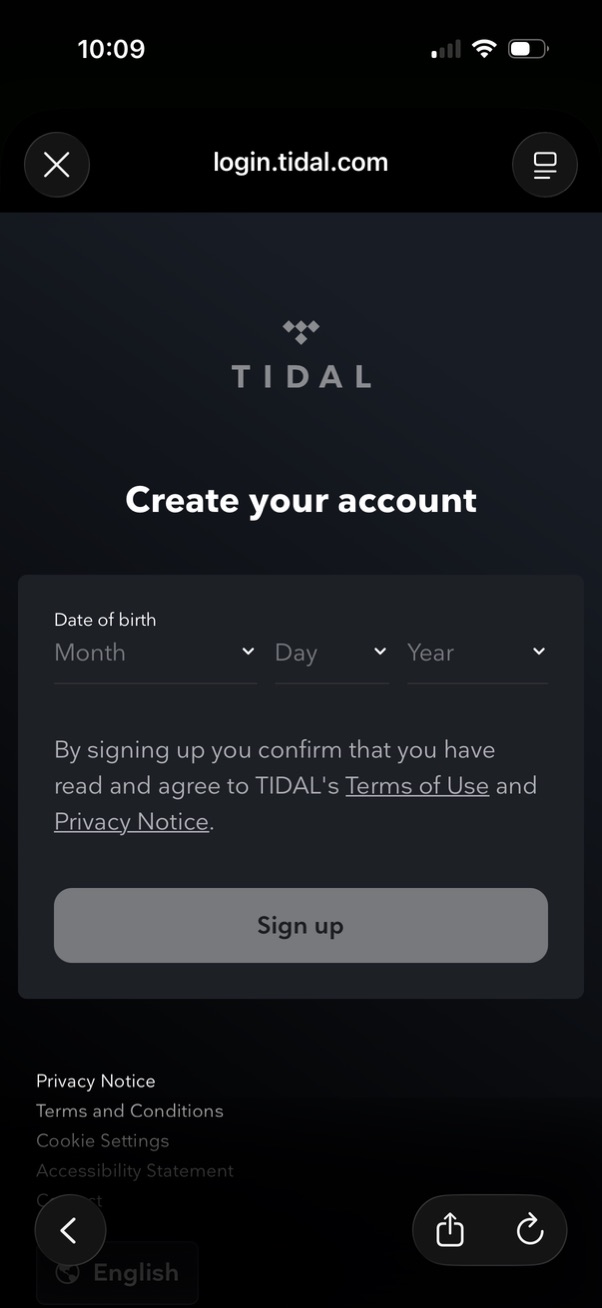Open the Month dropdown

(x=154, y=653)
